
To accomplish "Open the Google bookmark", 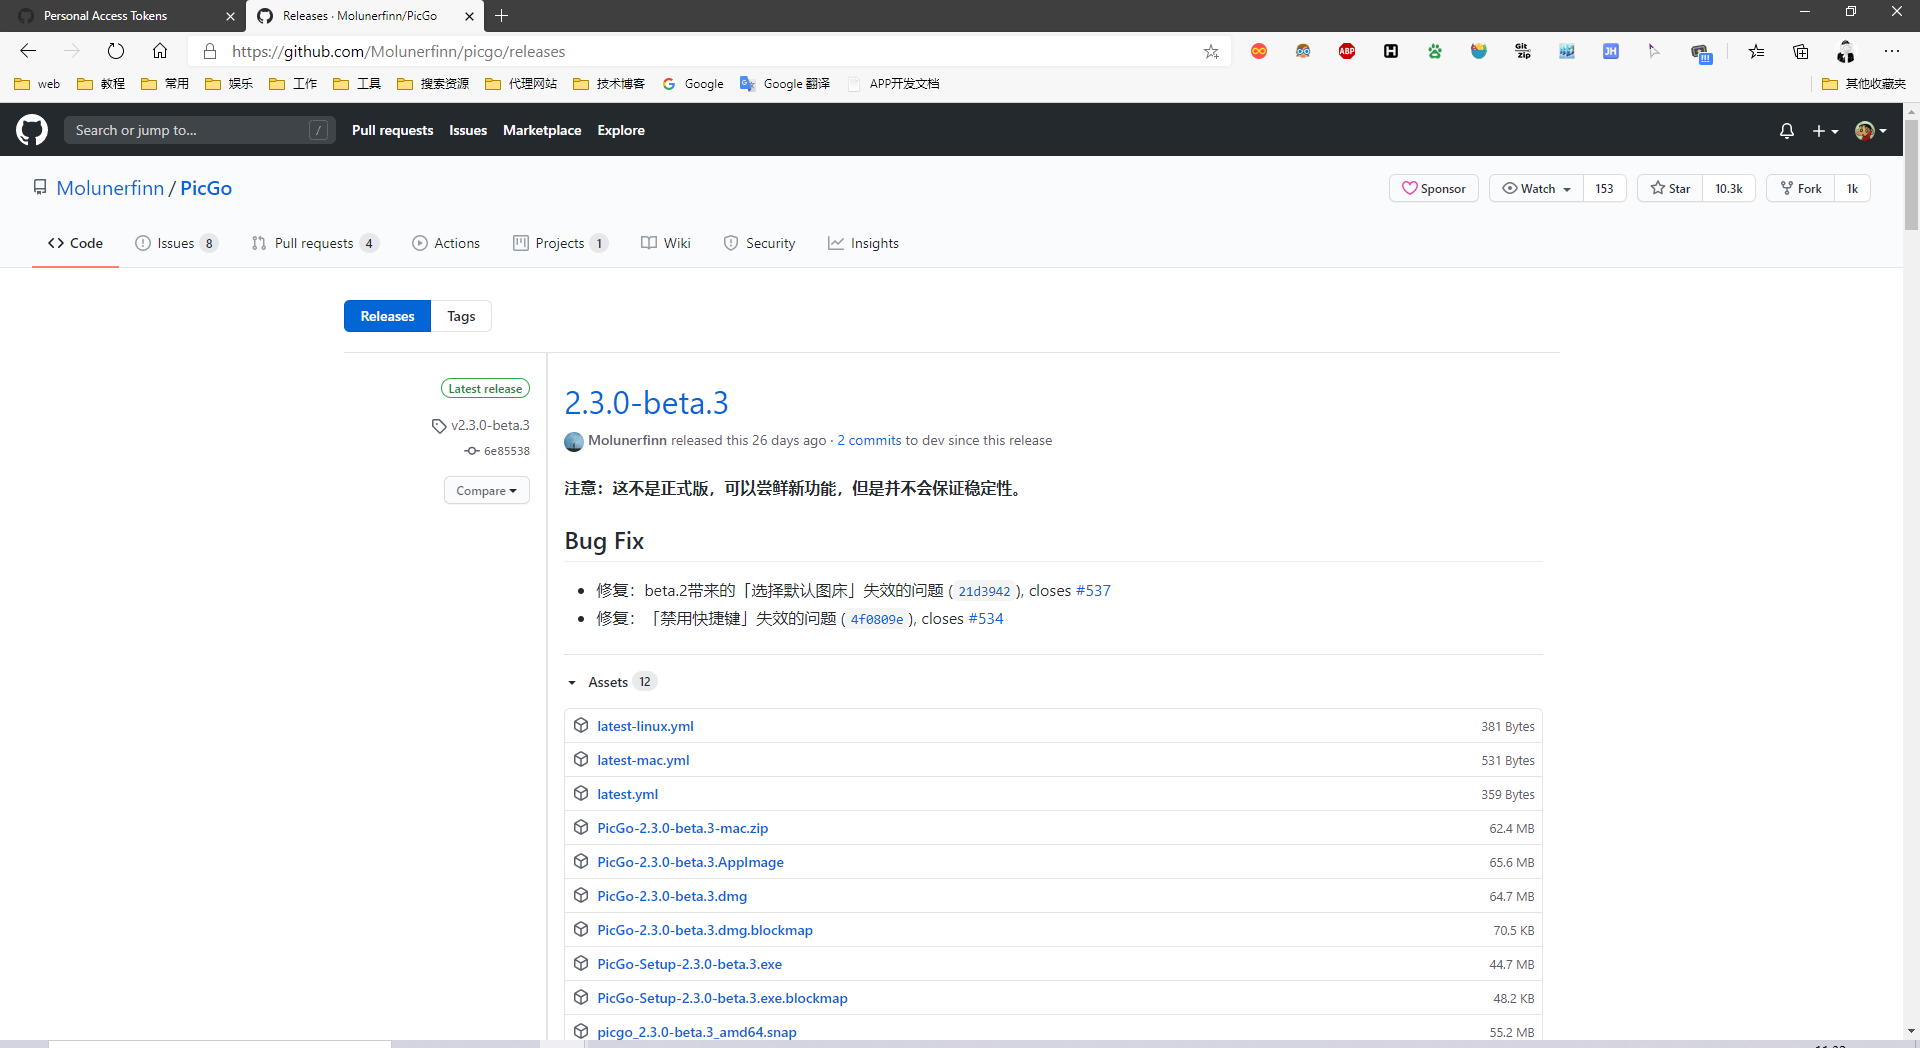I will [x=693, y=84].
